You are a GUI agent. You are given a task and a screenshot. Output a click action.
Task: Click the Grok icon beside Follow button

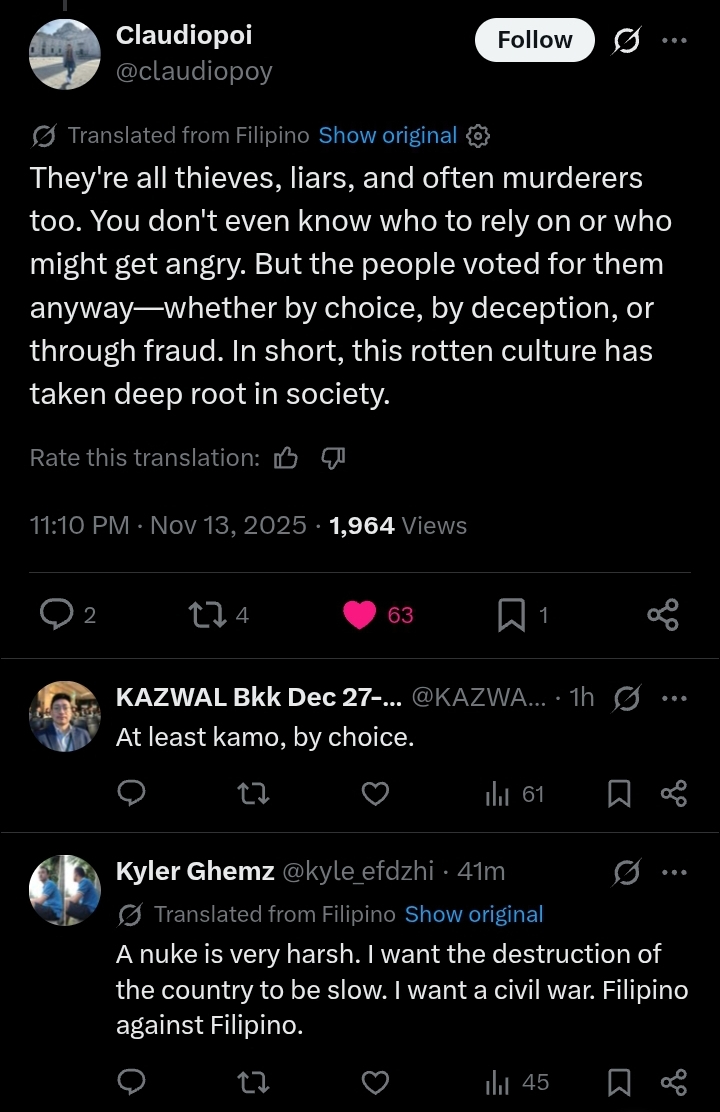pyautogui.click(x=627, y=41)
